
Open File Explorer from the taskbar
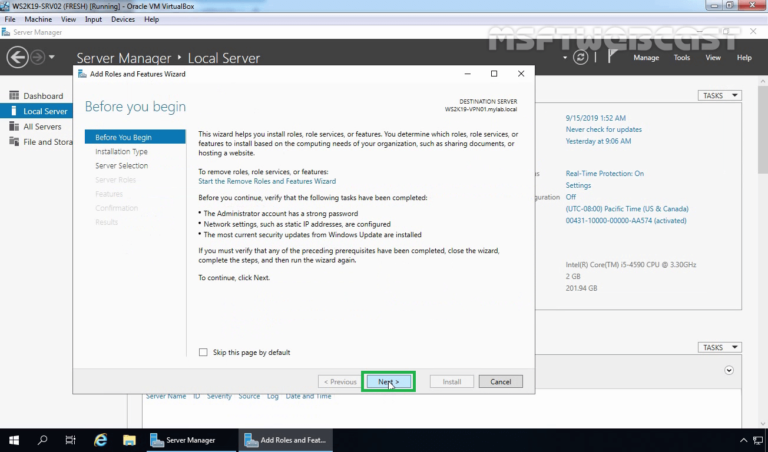click(x=129, y=439)
